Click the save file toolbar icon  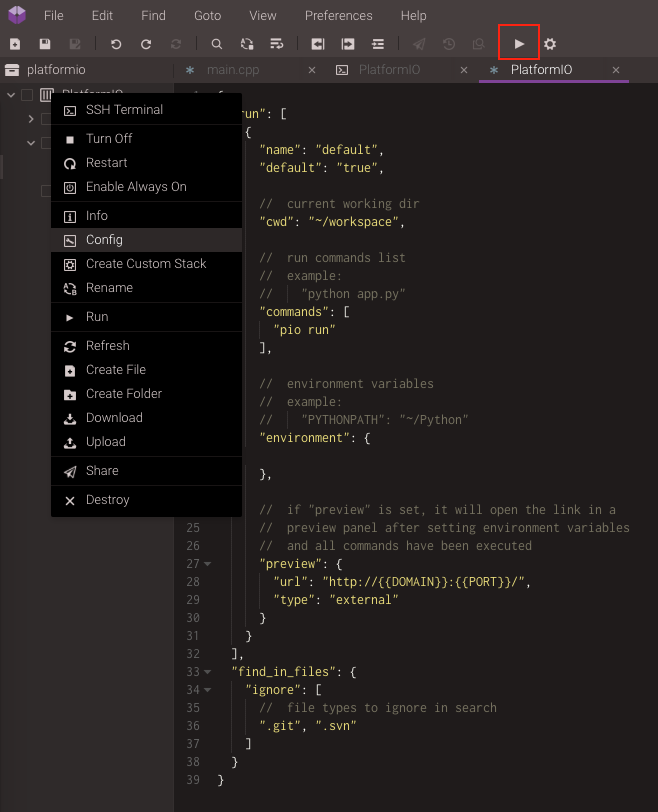[x=45, y=44]
